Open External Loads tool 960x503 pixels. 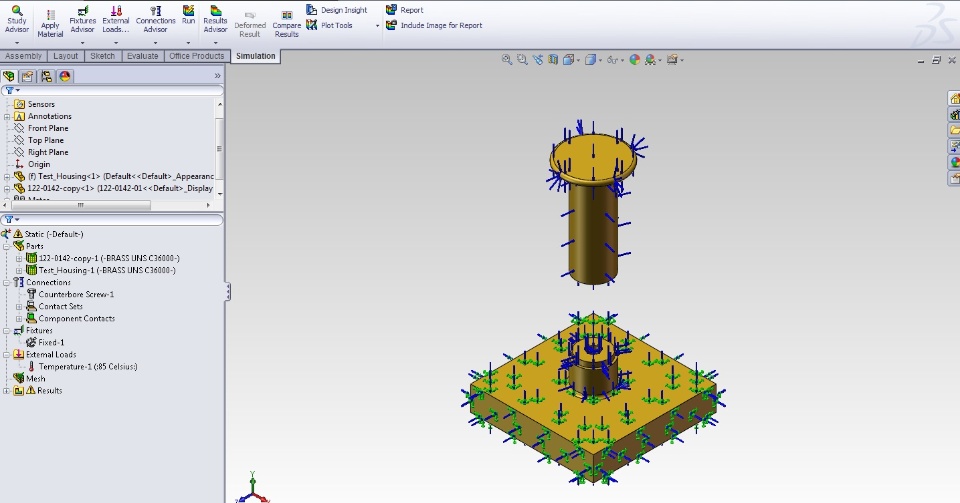(116, 20)
